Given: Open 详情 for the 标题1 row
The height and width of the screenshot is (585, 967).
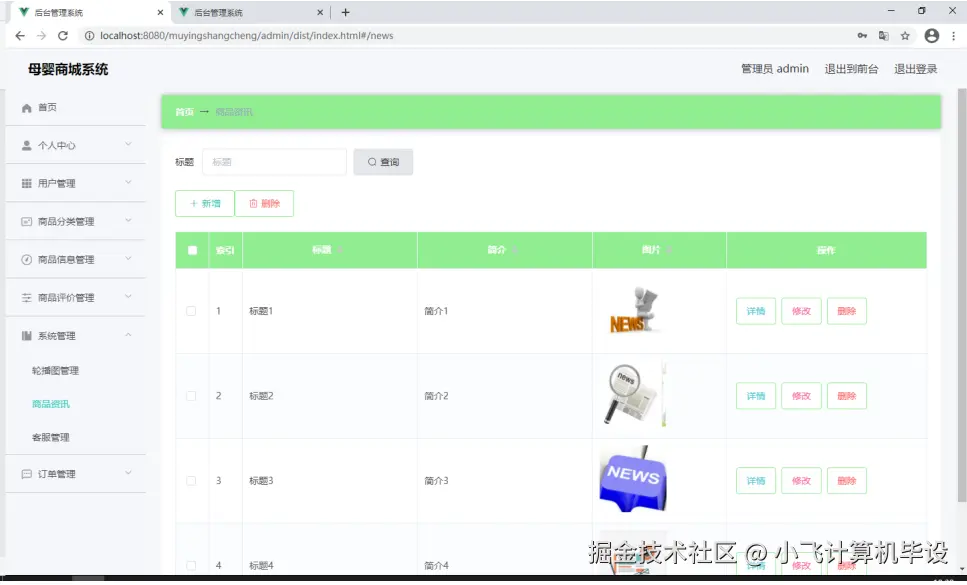Looking at the screenshot, I should (x=755, y=311).
